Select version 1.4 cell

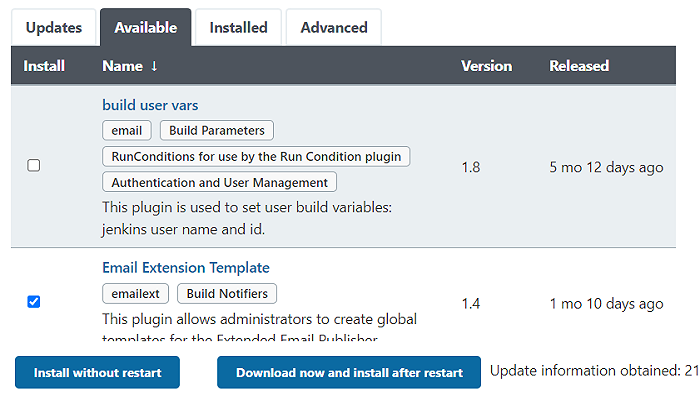(471, 304)
